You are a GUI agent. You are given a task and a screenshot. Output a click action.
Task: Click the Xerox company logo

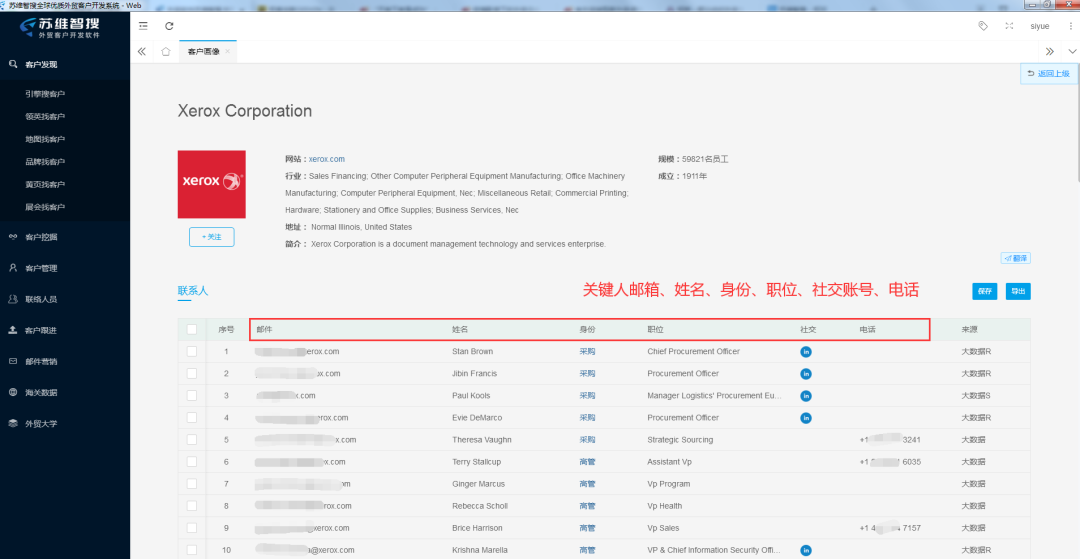211,184
